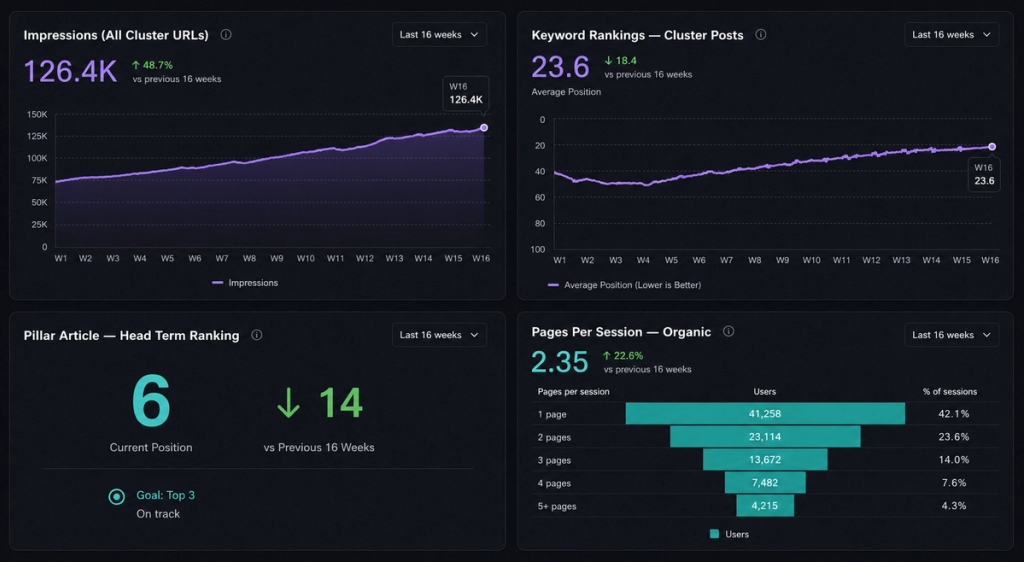The height and width of the screenshot is (562, 1024).
Task: Toggle Average Position (Lower is Better) legend
Action: [x=624, y=285]
